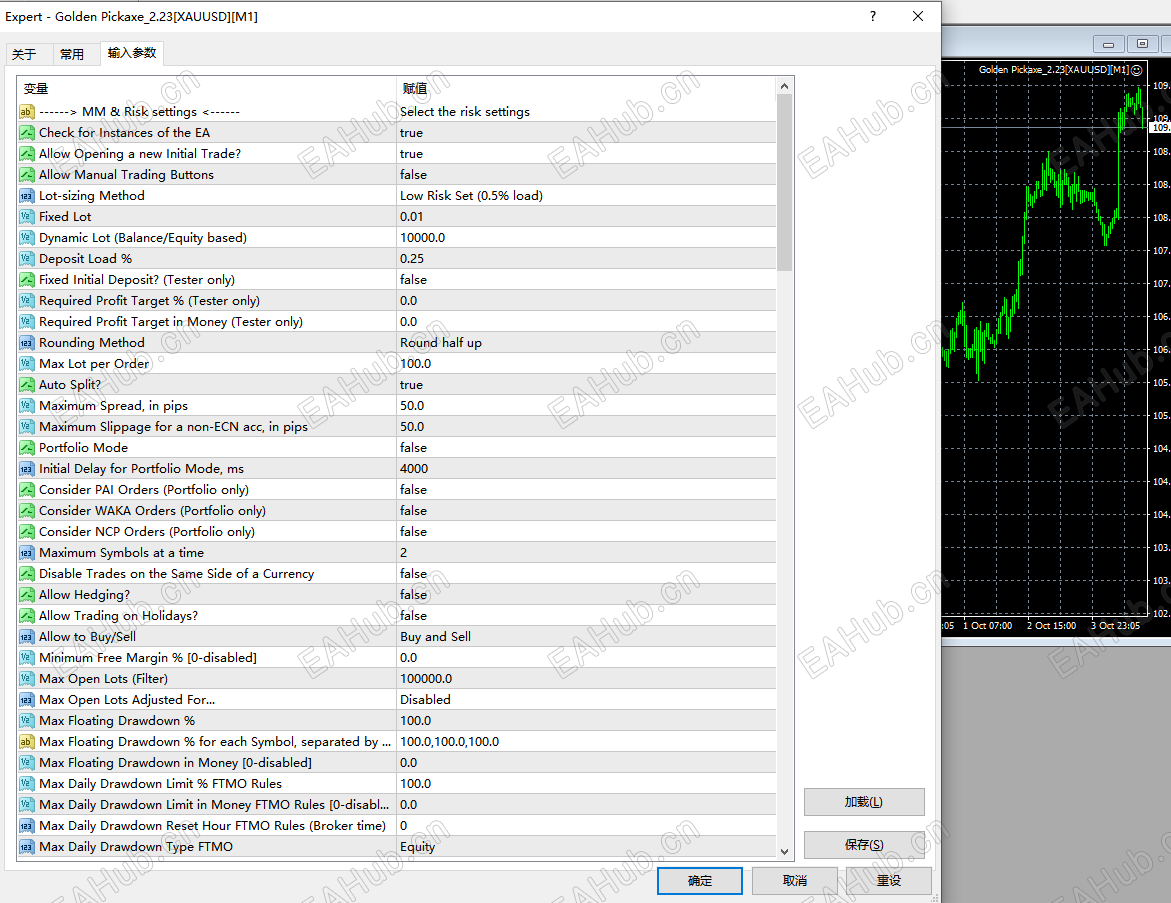
Task: Click the icon next to Auto Split?
Action: (27, 385)
